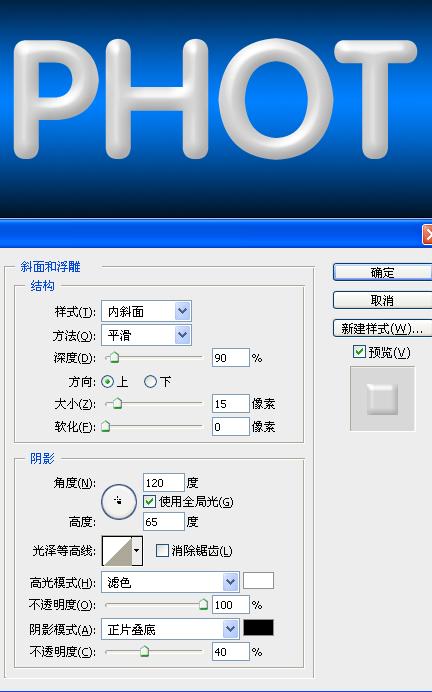The height and width of the screenshot is (692, 432).
Task: Close the layer style dialog
Action: point(427,234)
